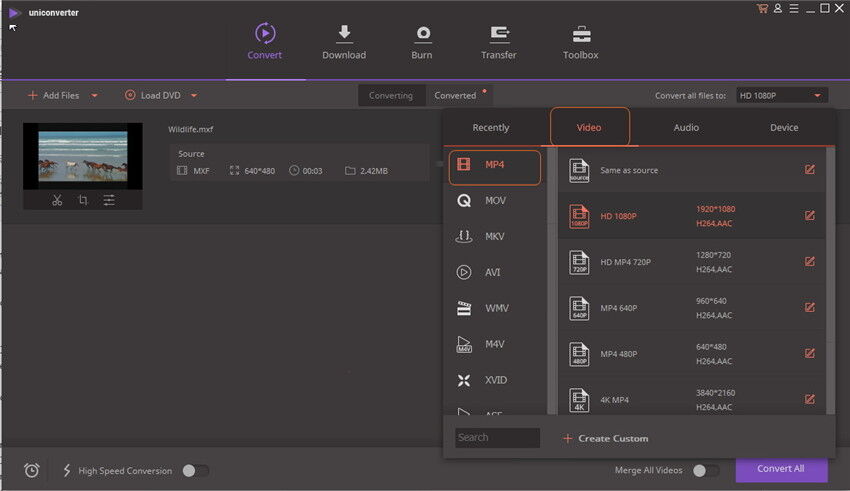
Task: Open the Converting tab
Action: [391, 96]
